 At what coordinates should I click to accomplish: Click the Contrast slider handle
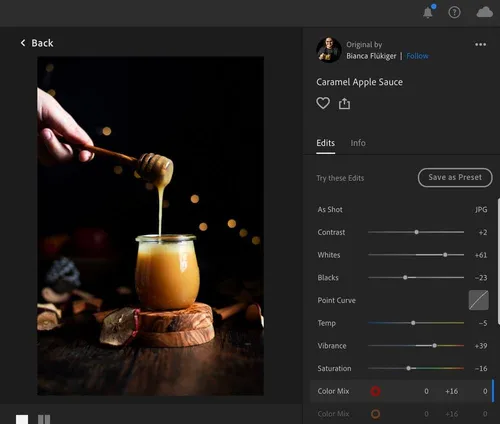click(x=416, y=232)
